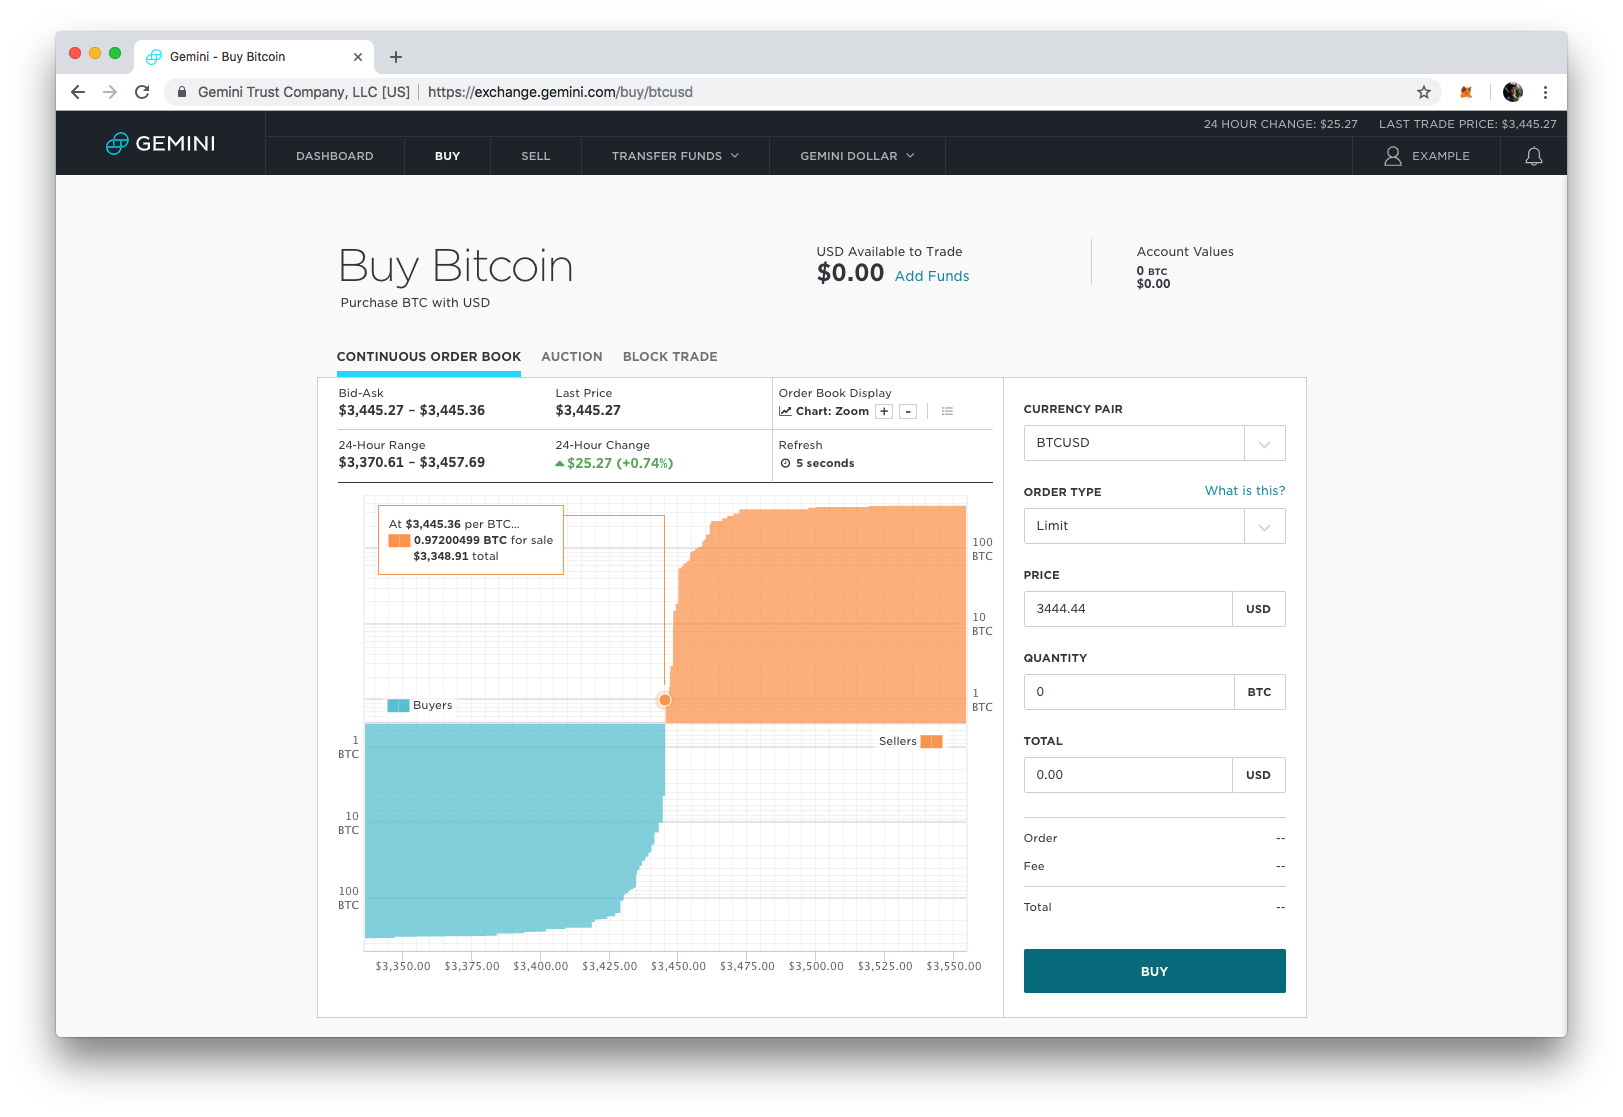Viewport: 1623px width, 1117px height.
Task: Open the notifications bell
Action: pyautogui.click(x=1534, y=156)
